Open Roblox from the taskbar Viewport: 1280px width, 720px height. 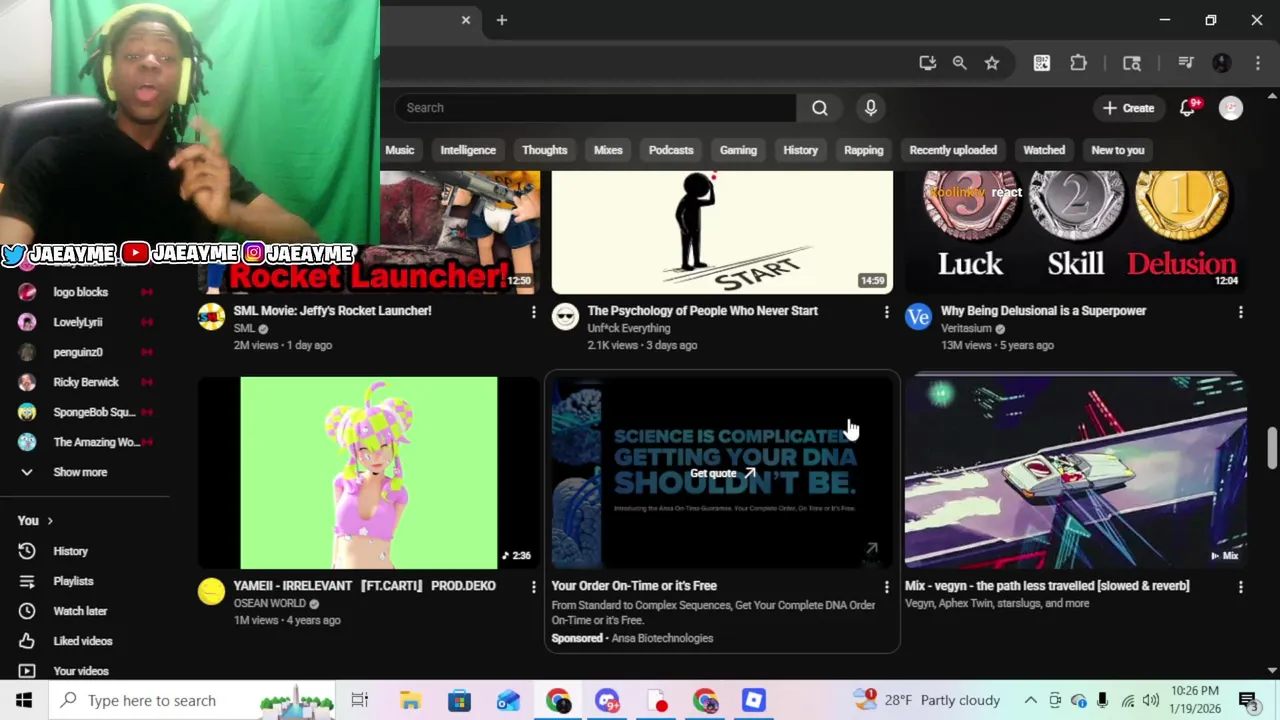coord(754,700)
